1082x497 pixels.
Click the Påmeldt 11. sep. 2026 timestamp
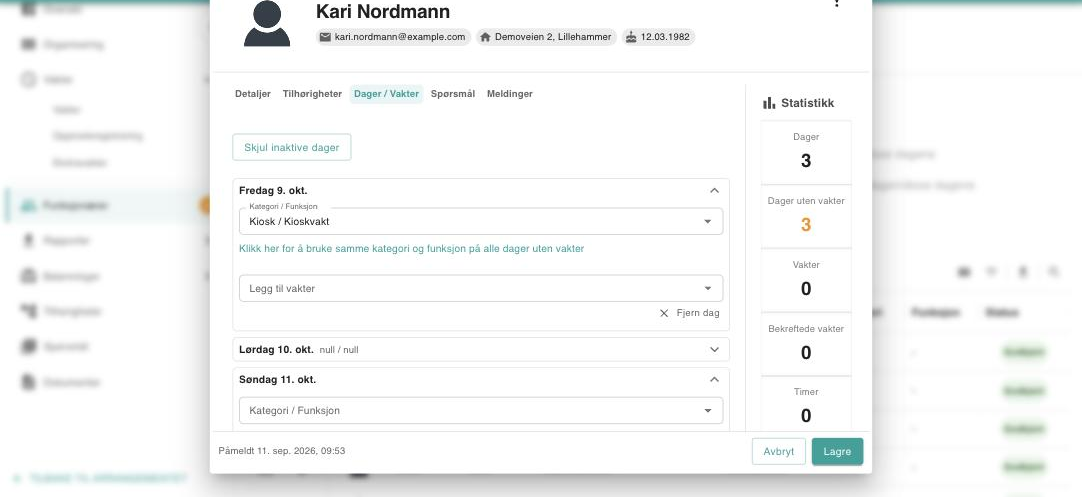click(282, 451)
